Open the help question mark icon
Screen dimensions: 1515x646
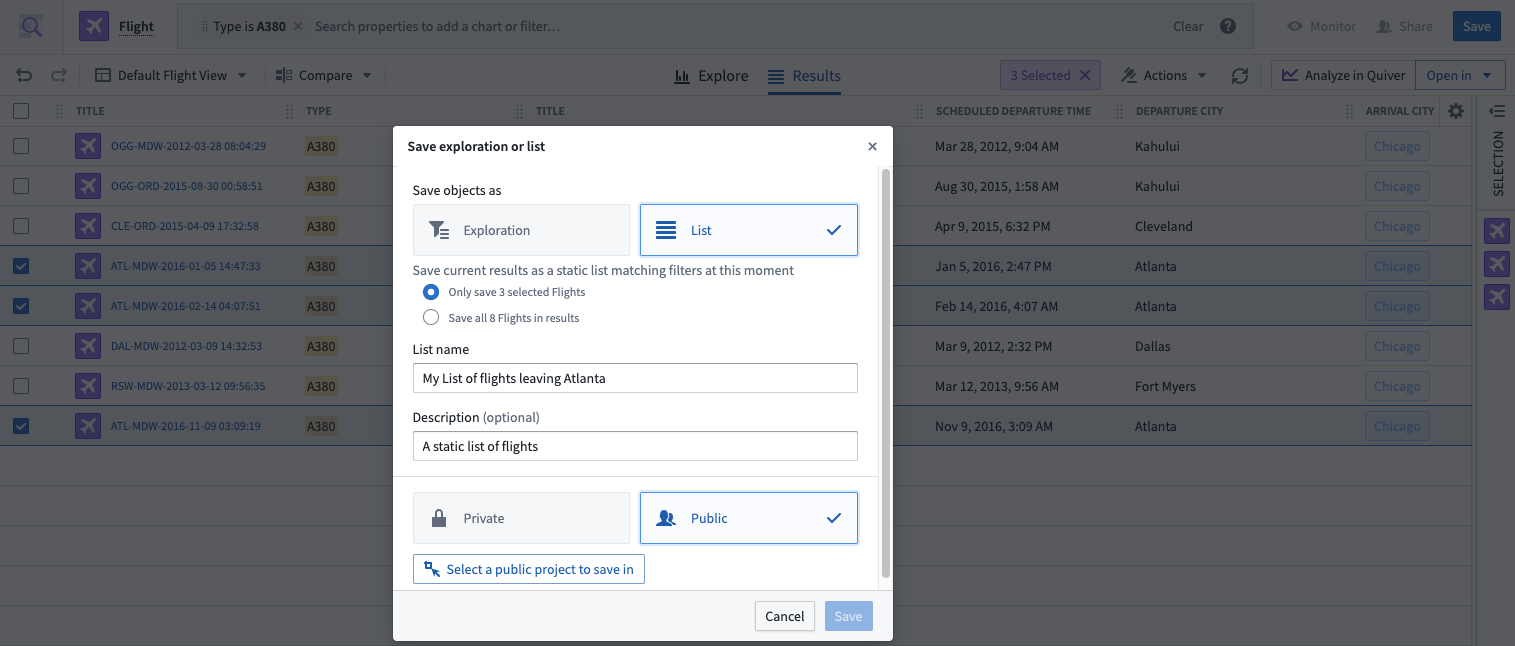tap(1228, 27)
